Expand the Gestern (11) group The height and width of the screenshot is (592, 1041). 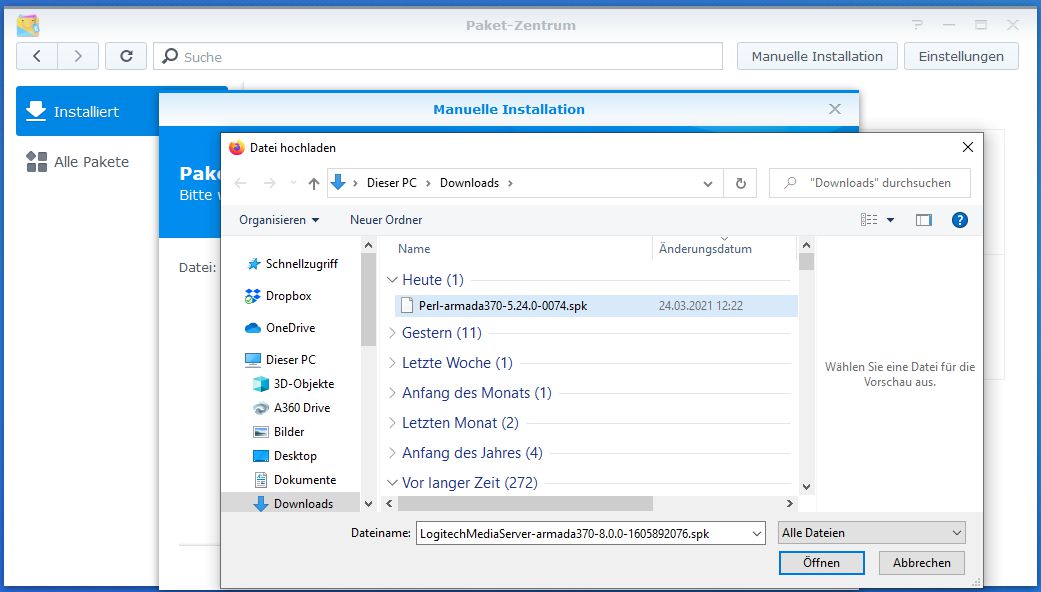(x=392, y=333)
